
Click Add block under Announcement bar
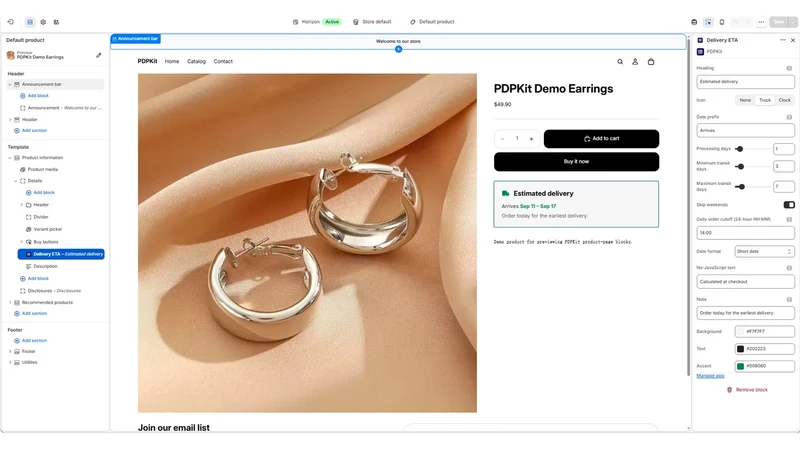pyautogui.click(x=34, y=96)
